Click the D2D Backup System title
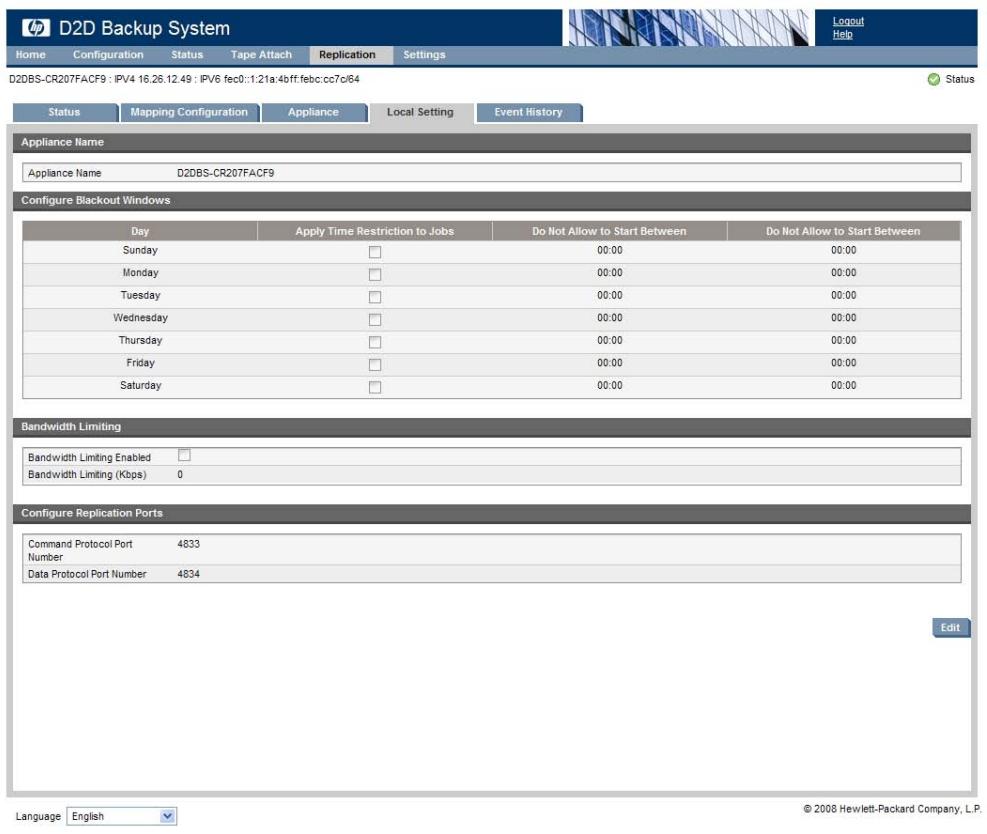The width and height of the screenshot is (987, 834). point(144,28)
